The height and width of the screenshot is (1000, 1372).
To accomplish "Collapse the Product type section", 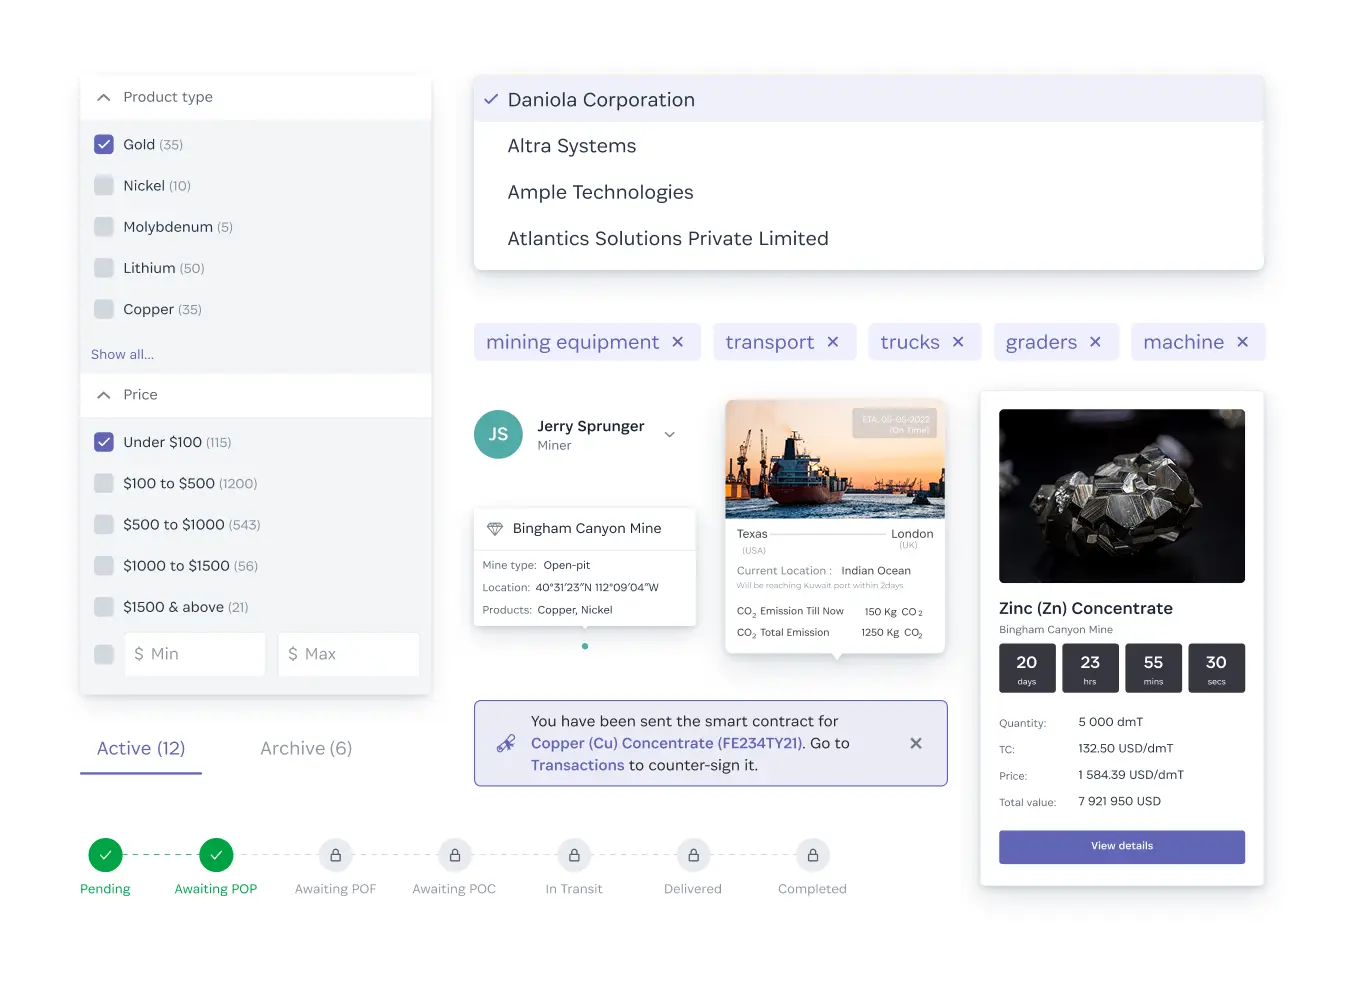I will (x=103, y=97).
